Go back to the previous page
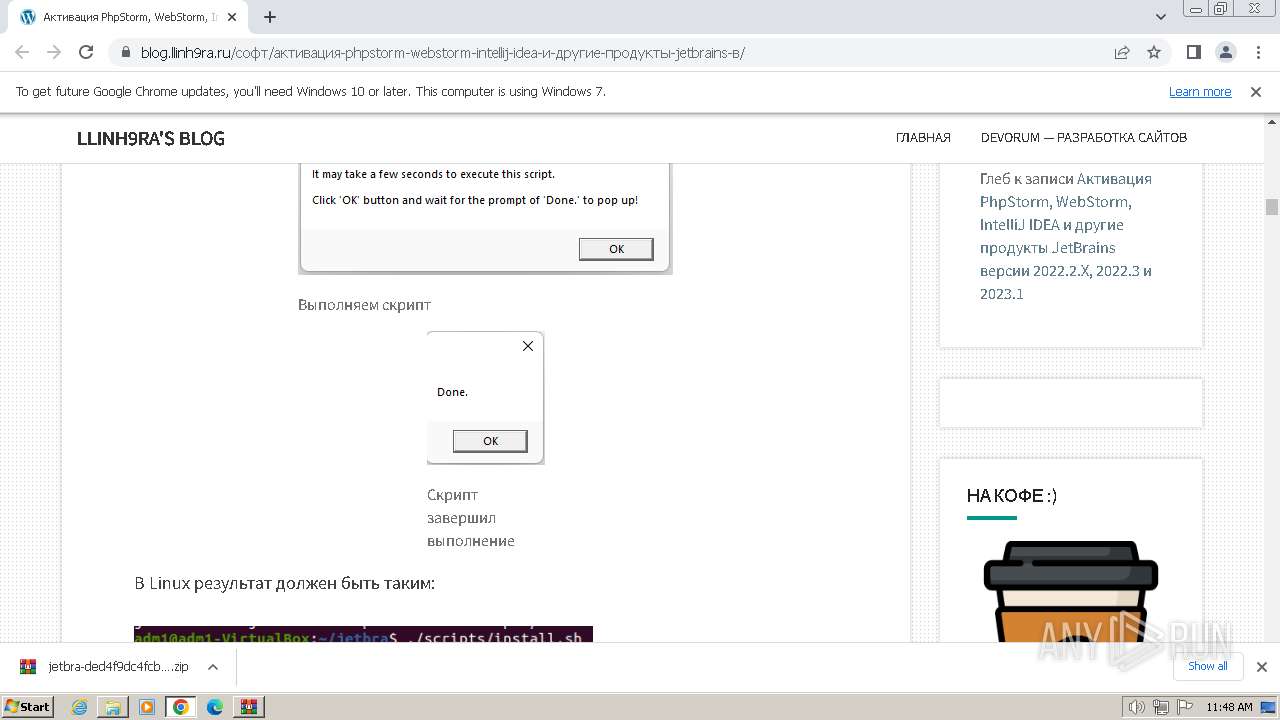 click(22, 52)
